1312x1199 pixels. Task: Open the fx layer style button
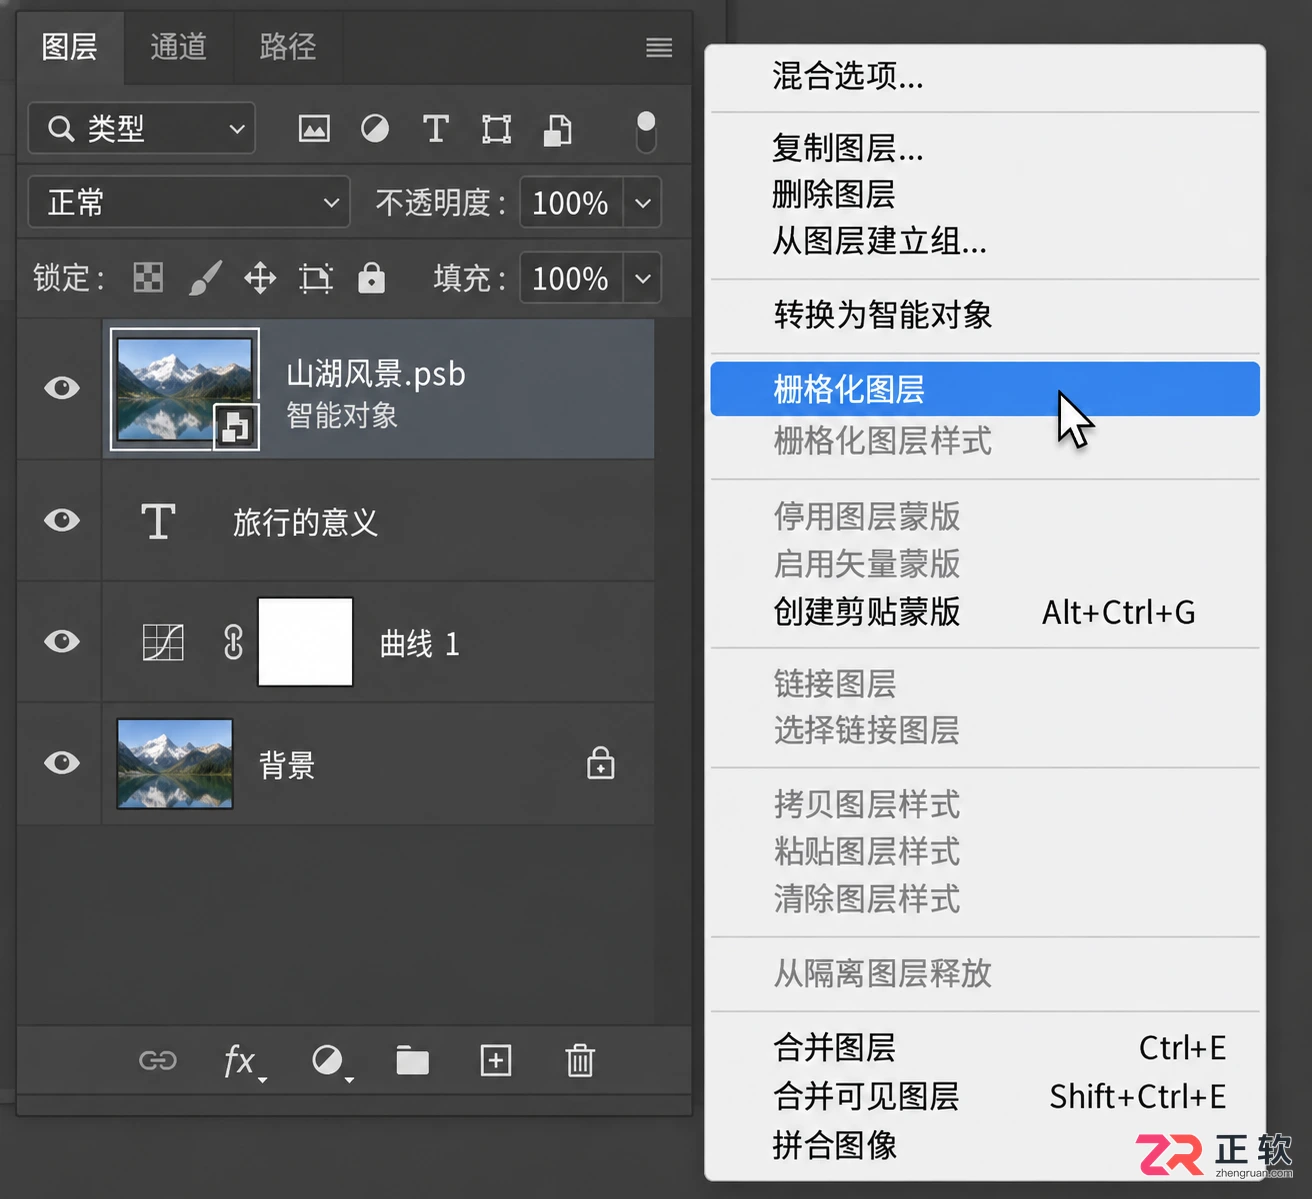(243, 1061)
